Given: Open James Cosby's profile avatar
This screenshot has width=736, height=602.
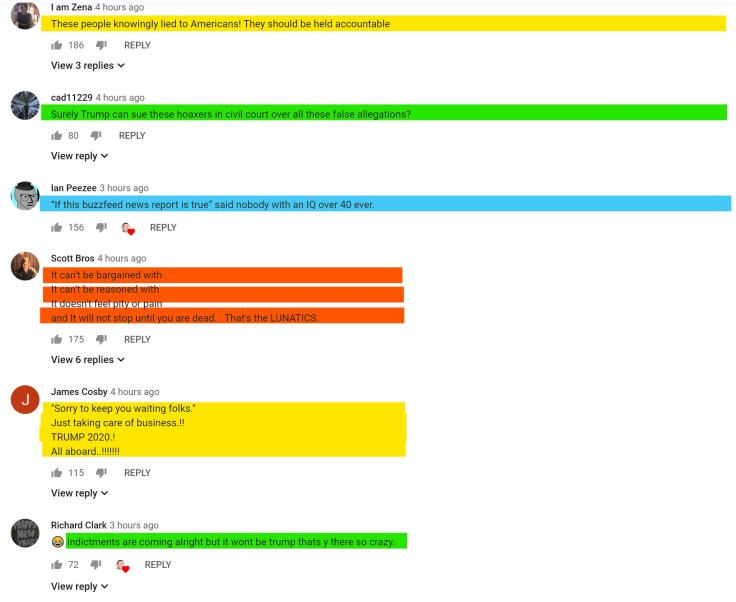Looking at the screenshot, I should click(x=25, y=401).
